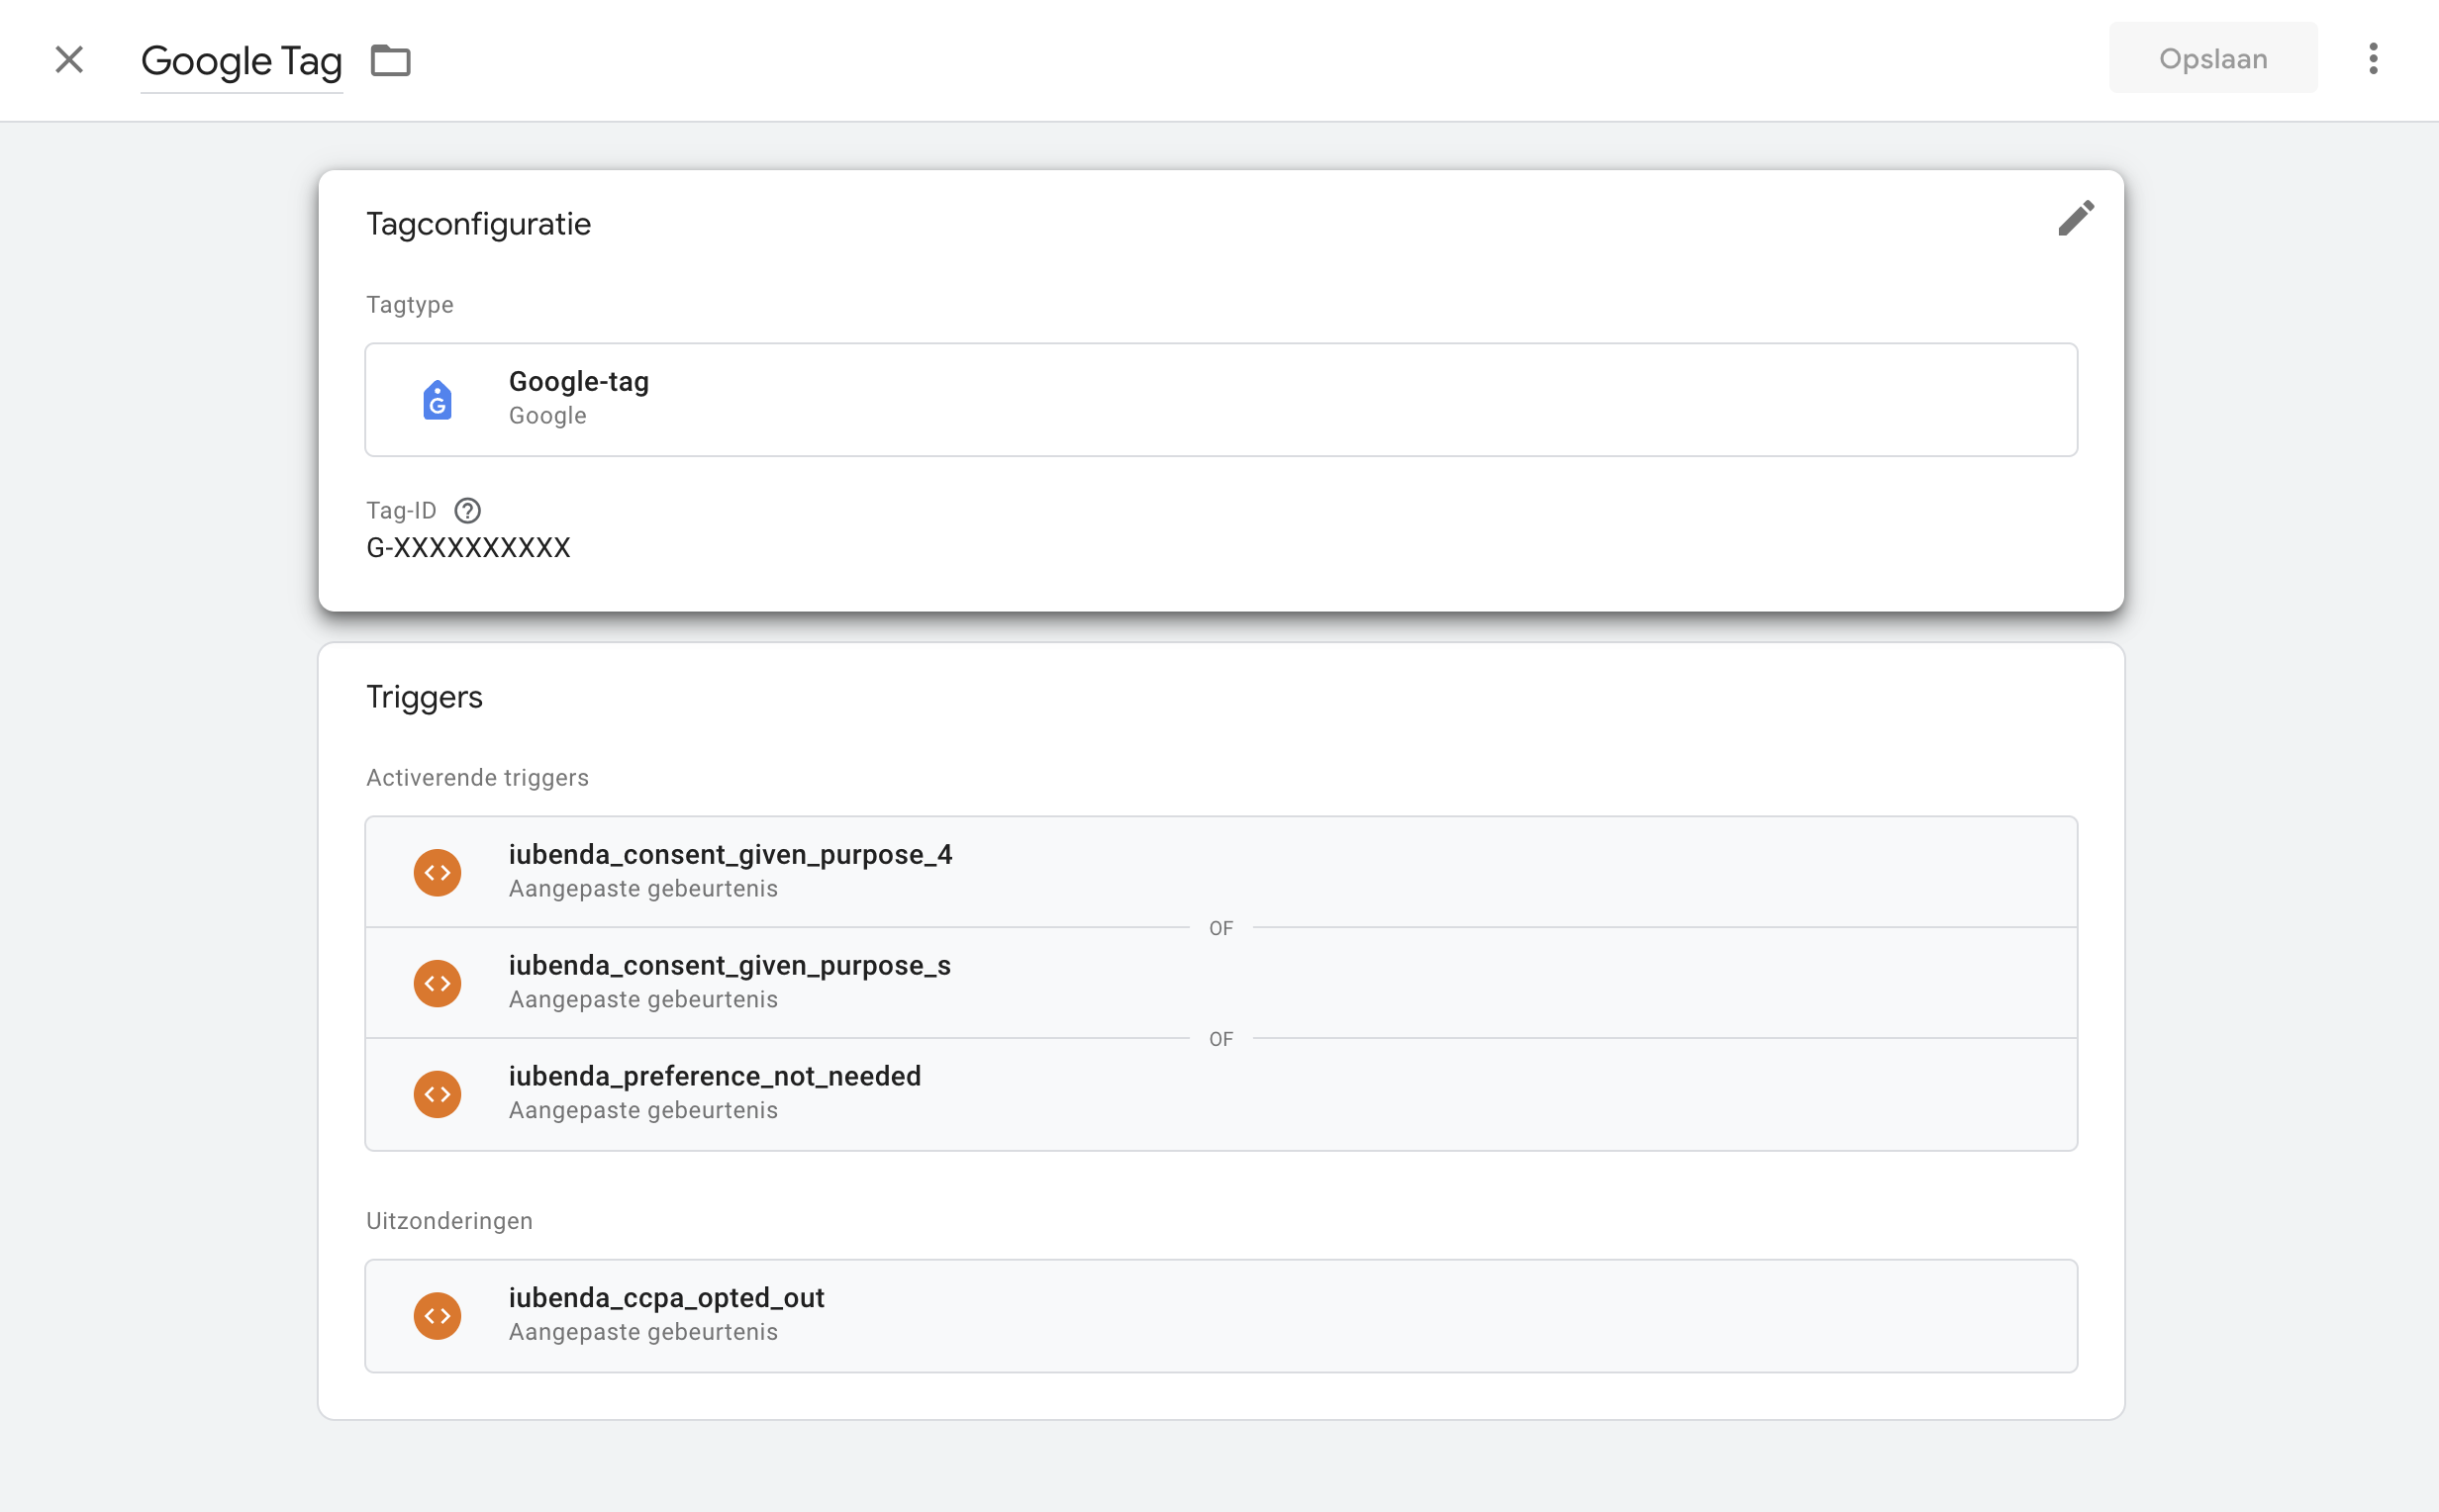Open the three-dot overflow menu

pyautogui.click(x=2374, y=59)
